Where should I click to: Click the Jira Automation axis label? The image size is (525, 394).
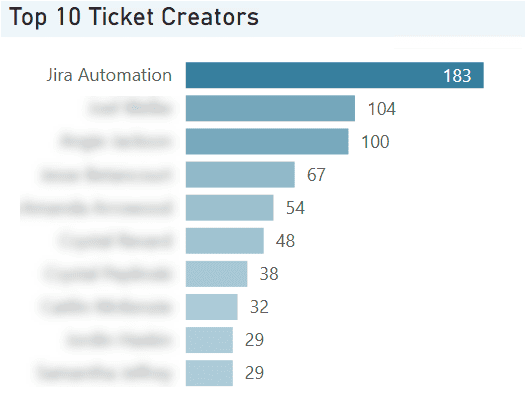[109, 75]
